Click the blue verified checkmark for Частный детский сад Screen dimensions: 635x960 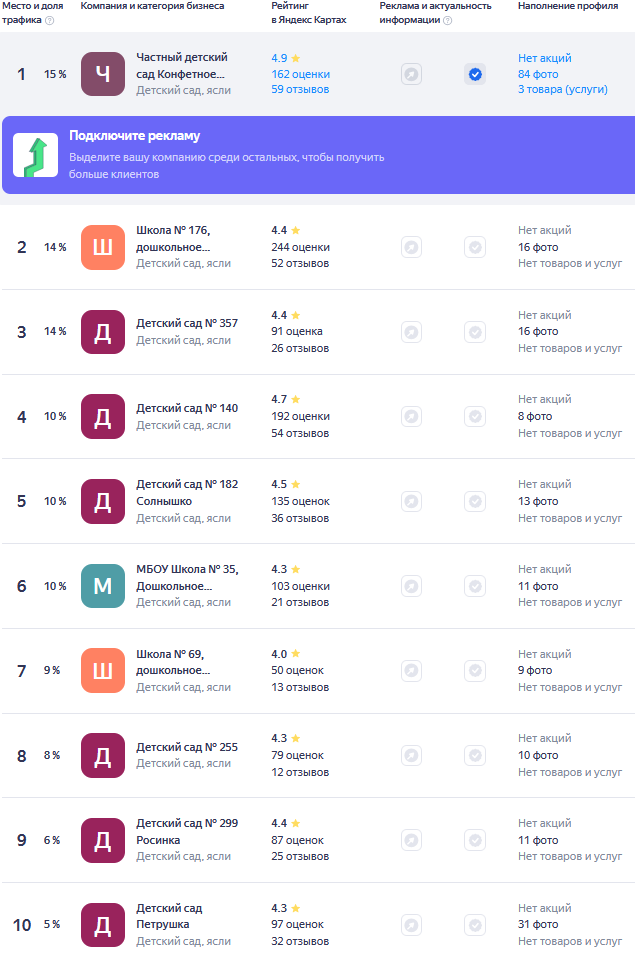pyautogui.click(x=475, y=75)
